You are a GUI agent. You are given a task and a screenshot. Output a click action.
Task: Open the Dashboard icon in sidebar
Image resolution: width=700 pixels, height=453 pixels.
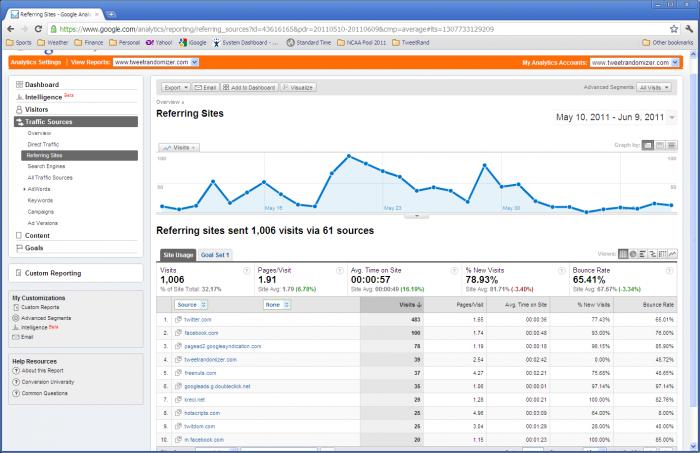click(x=19, y=85)
